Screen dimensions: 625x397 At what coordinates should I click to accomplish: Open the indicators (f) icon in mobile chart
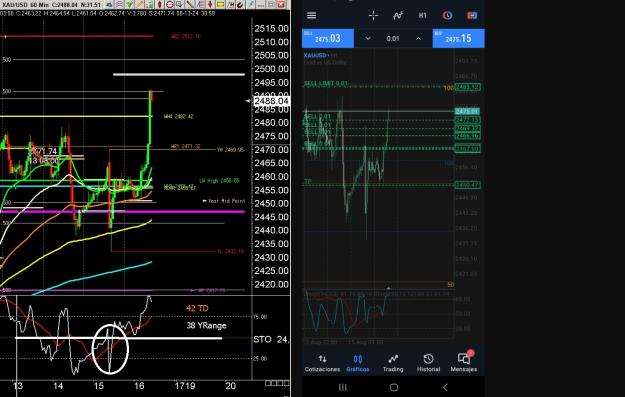(398, 16)
